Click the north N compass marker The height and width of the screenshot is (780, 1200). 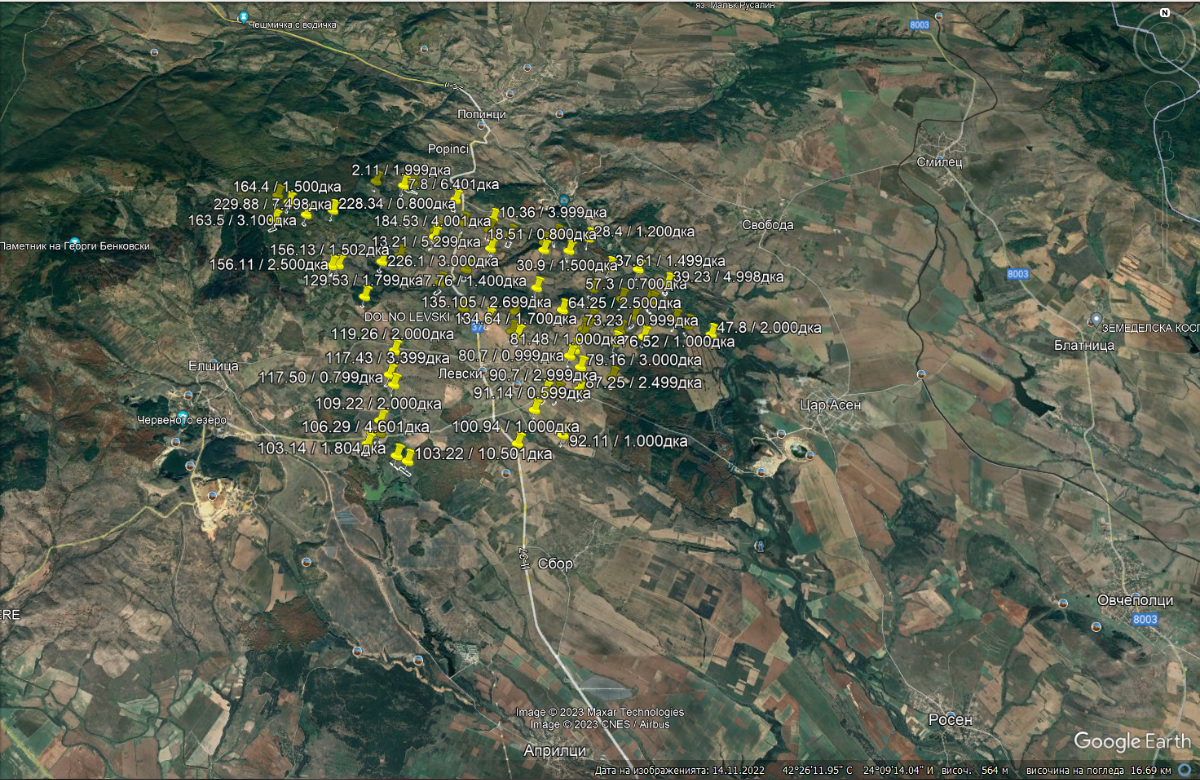click(1165, 13)
